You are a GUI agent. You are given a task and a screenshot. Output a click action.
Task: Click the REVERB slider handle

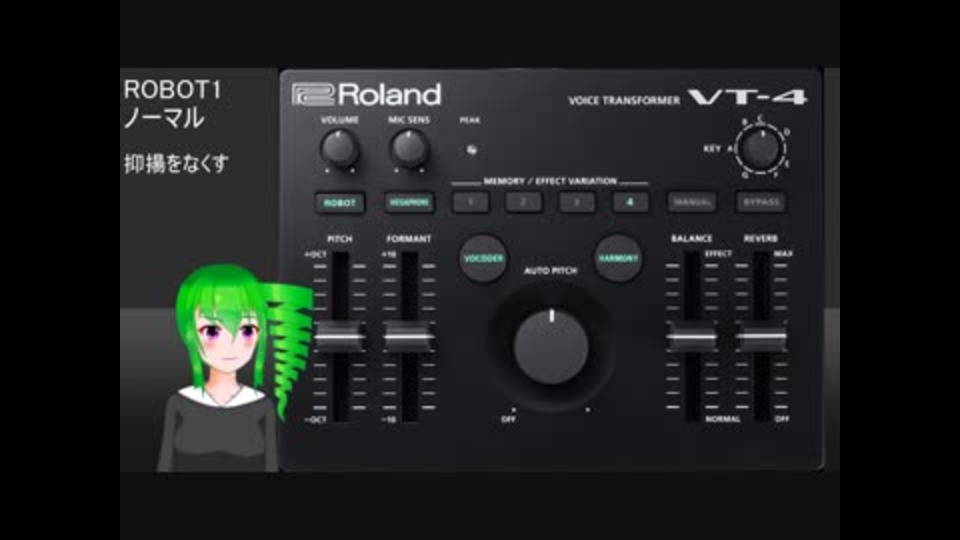(x=761, y=337)
